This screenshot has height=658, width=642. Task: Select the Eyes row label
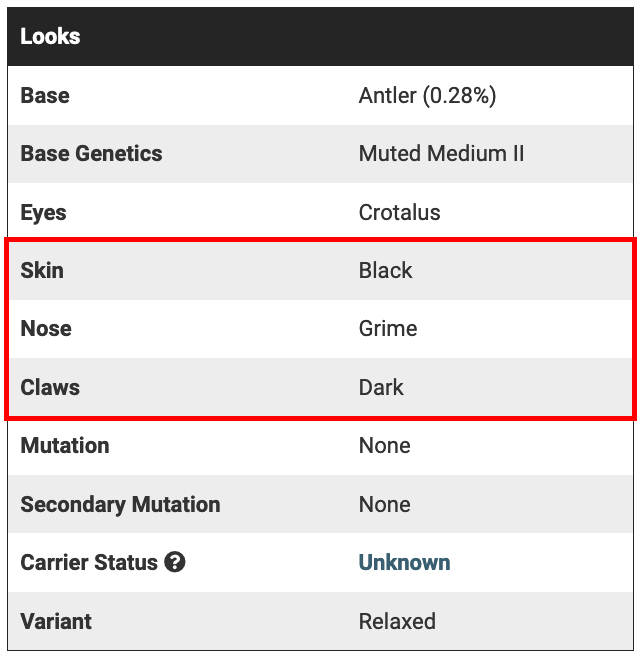pyautogui.click(x=43, y=212)
